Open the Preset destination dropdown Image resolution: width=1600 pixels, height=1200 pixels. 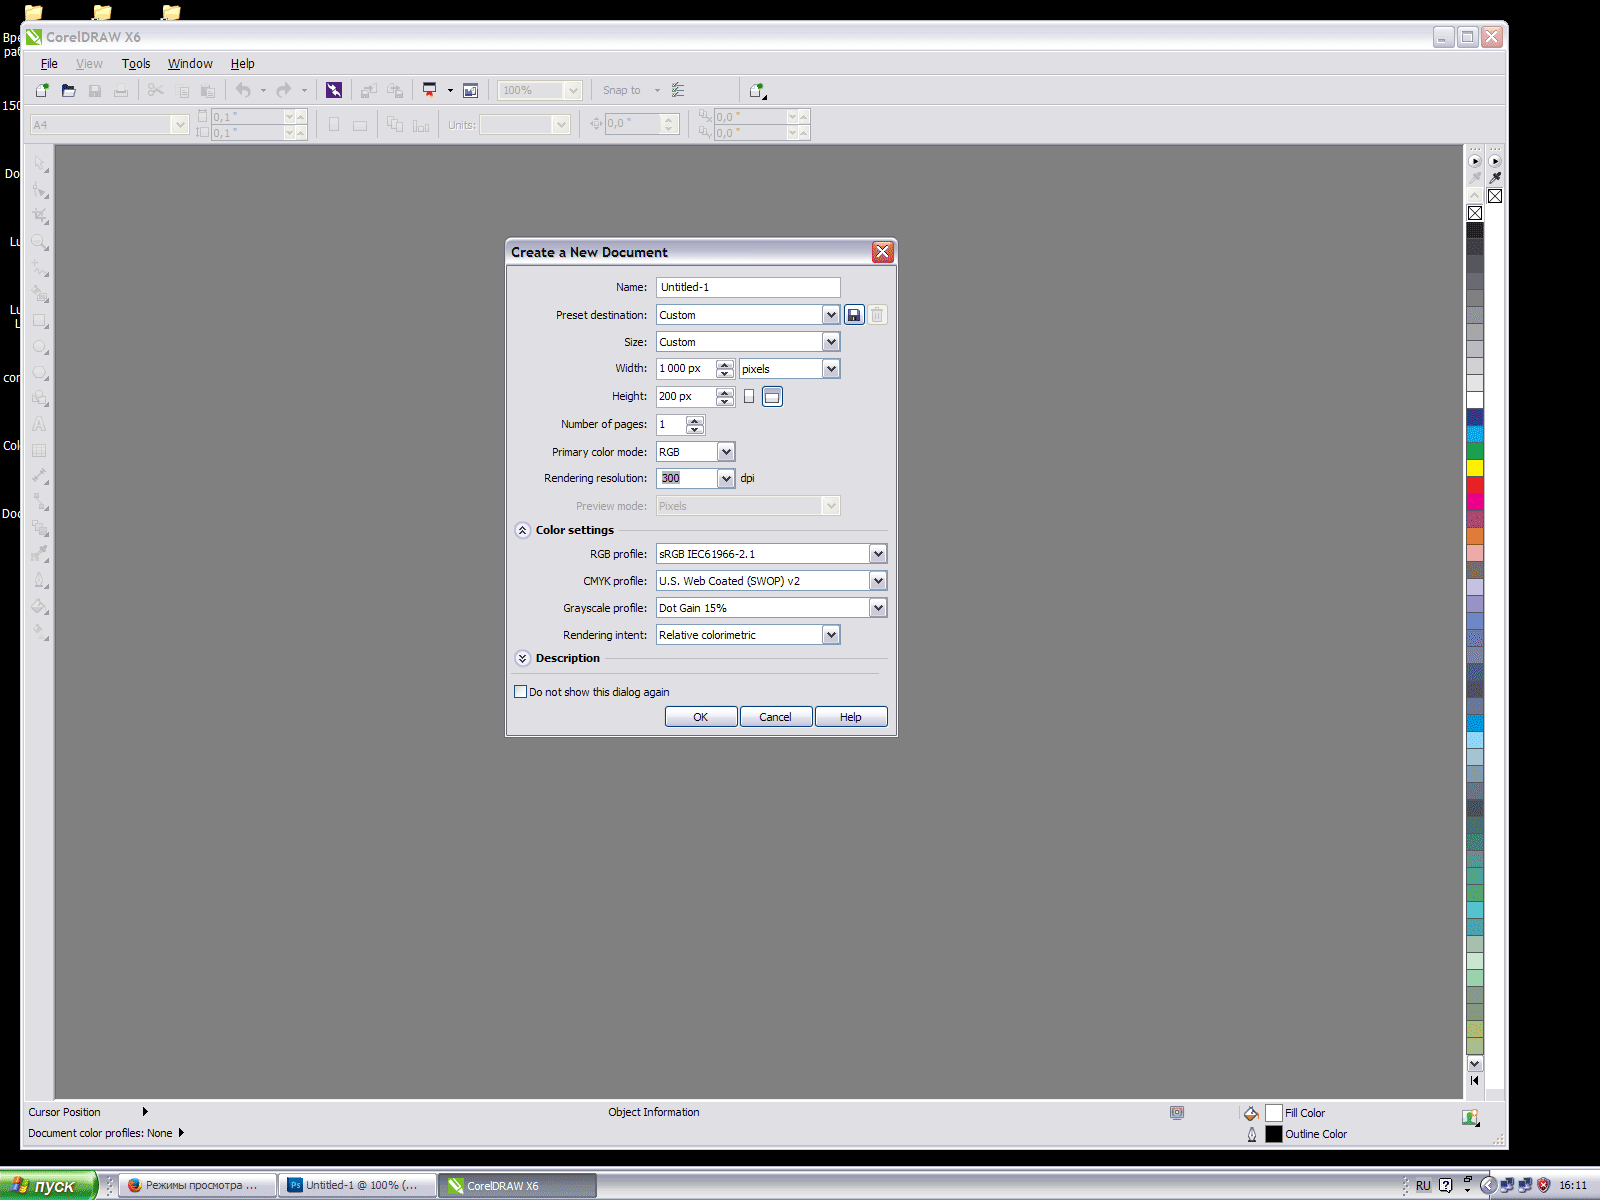[831, 315]
